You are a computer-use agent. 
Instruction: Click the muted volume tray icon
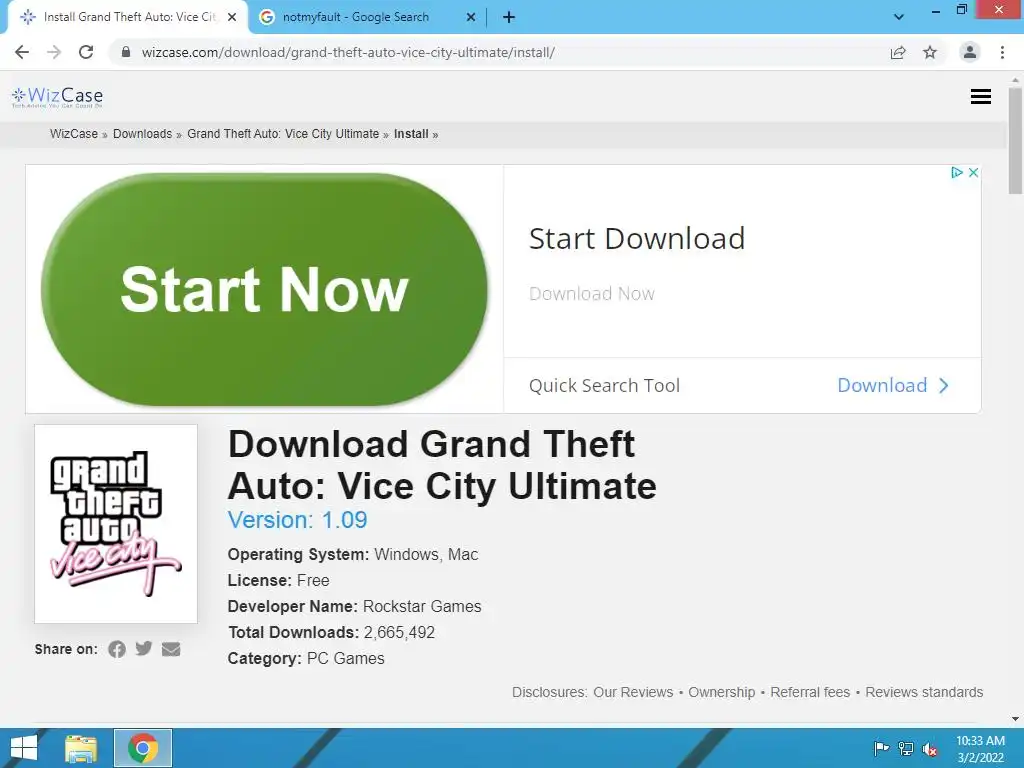(x=930, y=749)
